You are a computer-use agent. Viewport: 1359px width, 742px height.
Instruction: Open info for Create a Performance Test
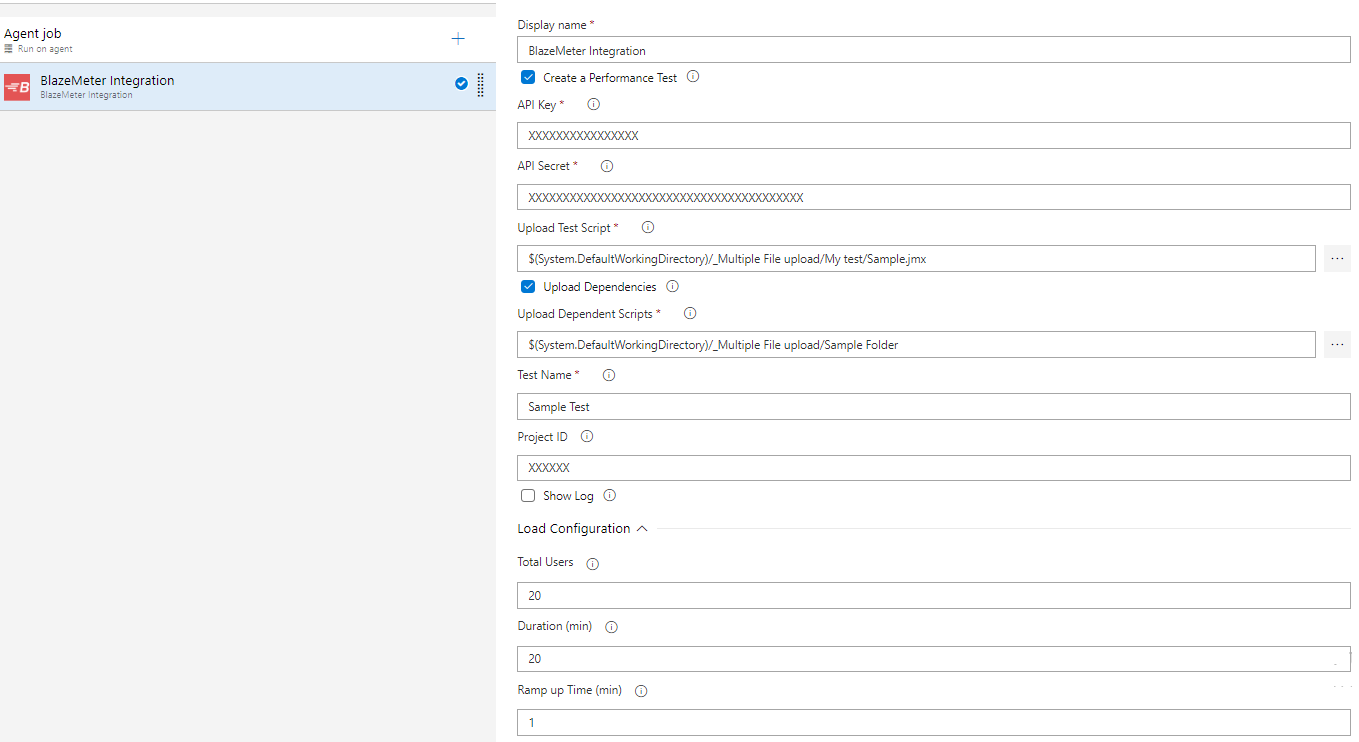tap(693, 76)
